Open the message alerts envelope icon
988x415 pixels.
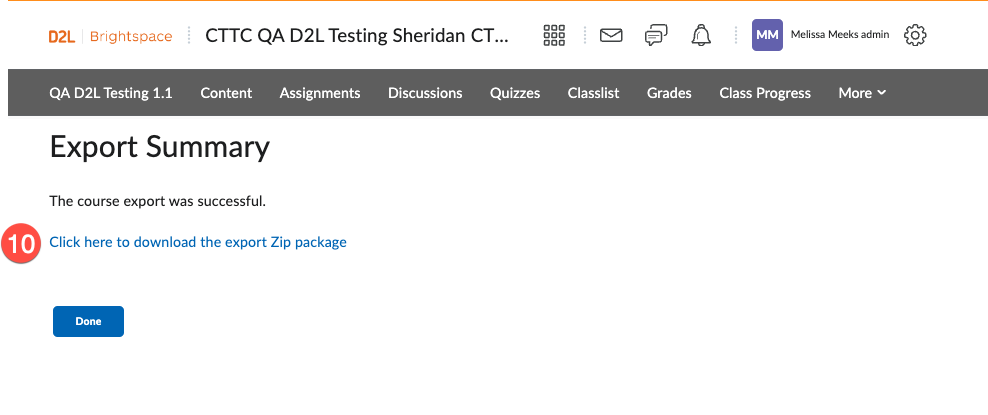click(611, 36)
